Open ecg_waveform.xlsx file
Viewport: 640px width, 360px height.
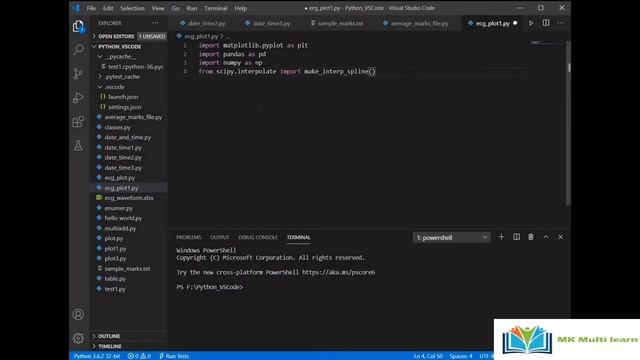coord(129,198)
